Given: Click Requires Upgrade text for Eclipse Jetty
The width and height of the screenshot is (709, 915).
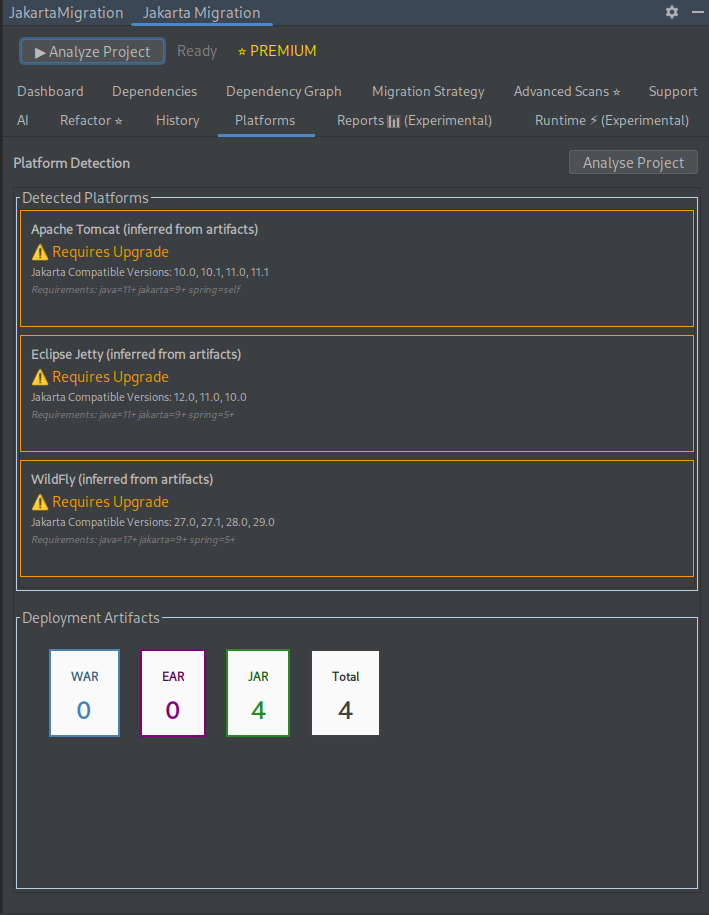Looking at the screenshot, I should click(110, 377).
